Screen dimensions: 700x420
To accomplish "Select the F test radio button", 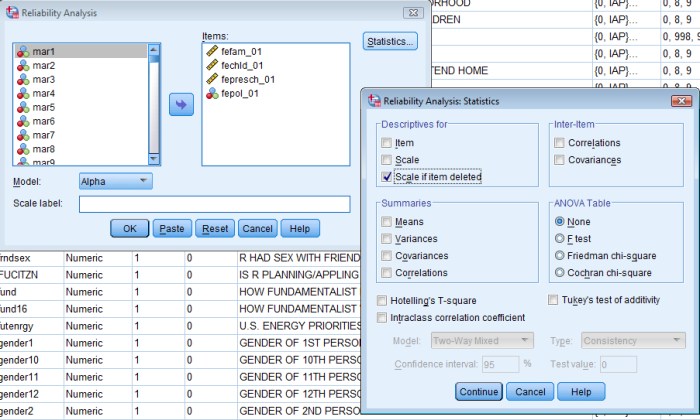I will 559,239.
